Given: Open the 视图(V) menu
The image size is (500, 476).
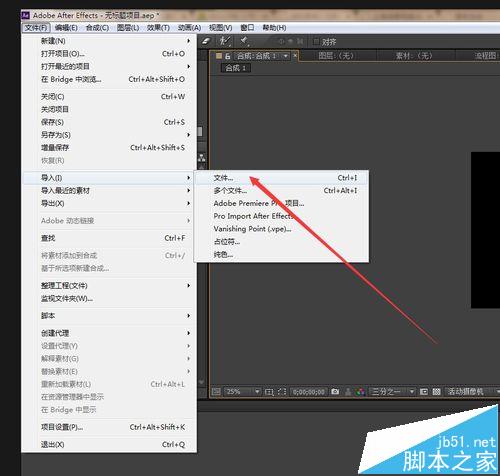Looking at the screenshot, I should 220,28.
